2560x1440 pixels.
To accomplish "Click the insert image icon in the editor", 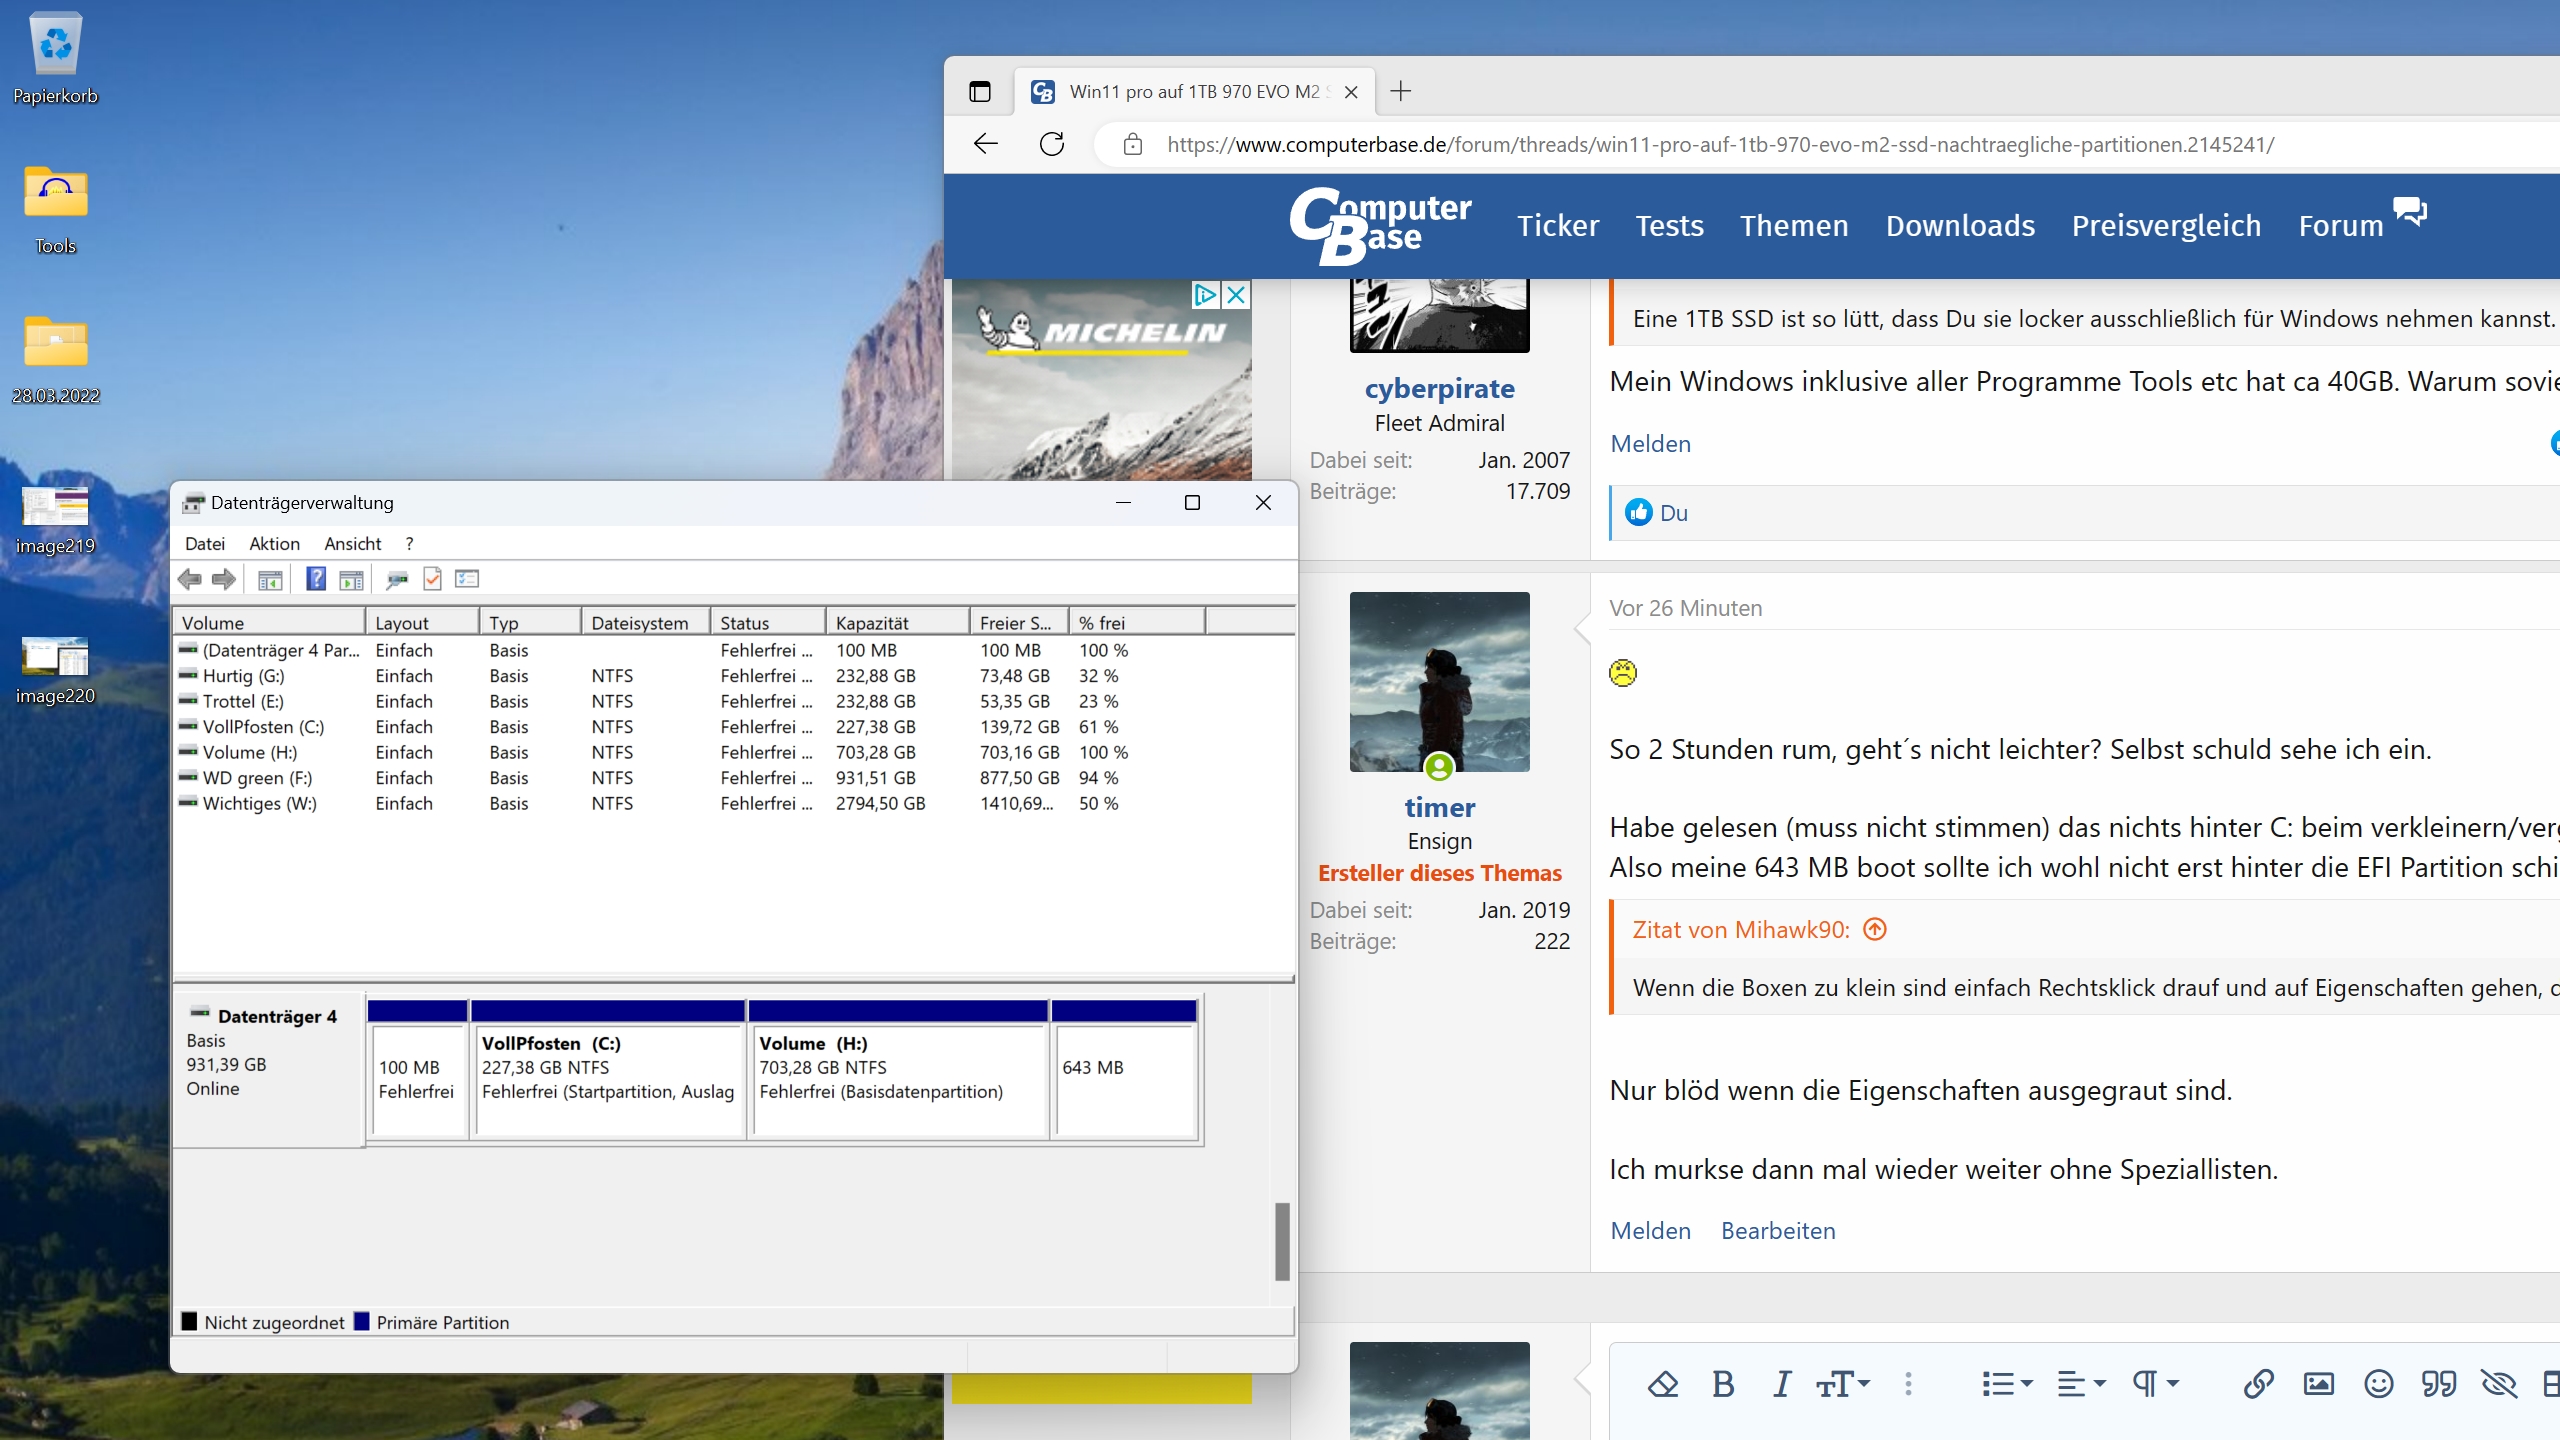I will click(x=2318, y=1385).
